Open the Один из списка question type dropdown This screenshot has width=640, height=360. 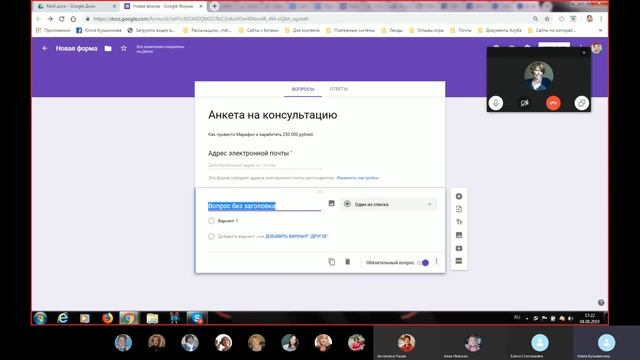tap(388, 204)
